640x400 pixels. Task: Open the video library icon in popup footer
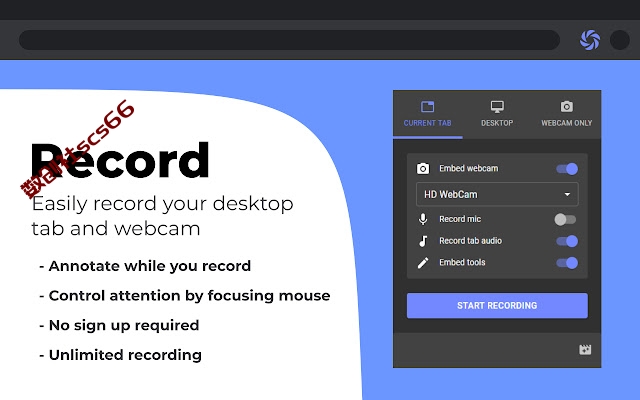pos(585,349)
